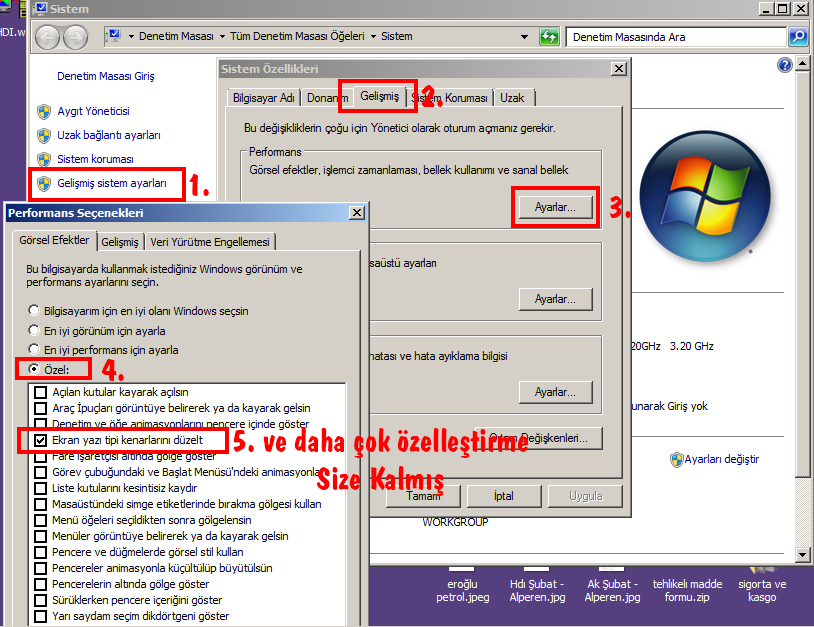Viewport: 814px width, 627px height.
Task: Check 'Sürüklerken pencere içeriğini göster'
Action: [x=40, y=601]
